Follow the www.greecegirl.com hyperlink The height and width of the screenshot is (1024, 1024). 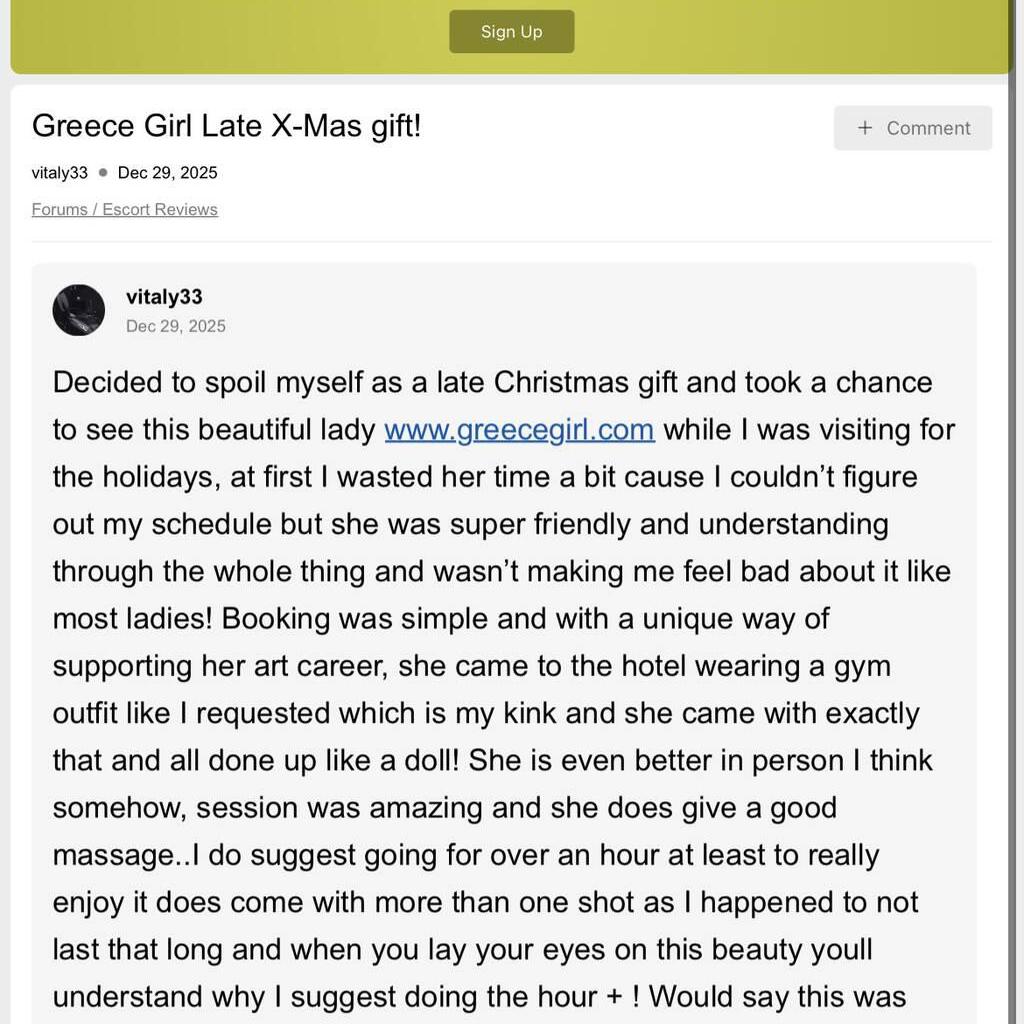(519, 430)
